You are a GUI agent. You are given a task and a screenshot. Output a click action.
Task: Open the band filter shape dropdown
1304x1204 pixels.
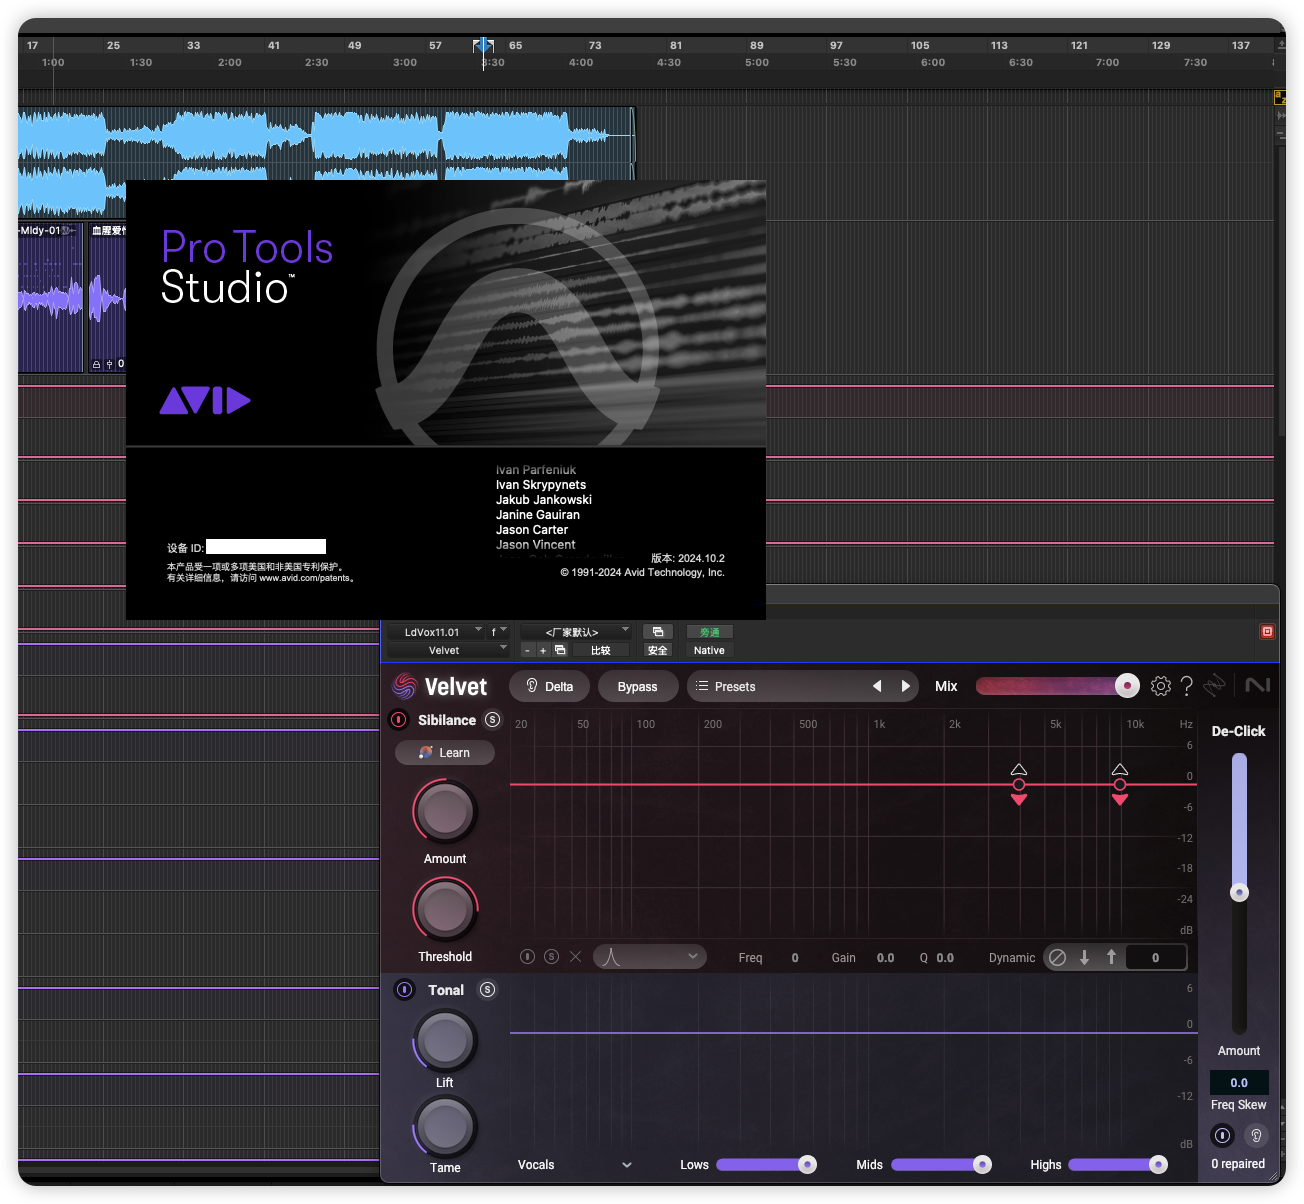pyautogui.click(x=650, y=957)
